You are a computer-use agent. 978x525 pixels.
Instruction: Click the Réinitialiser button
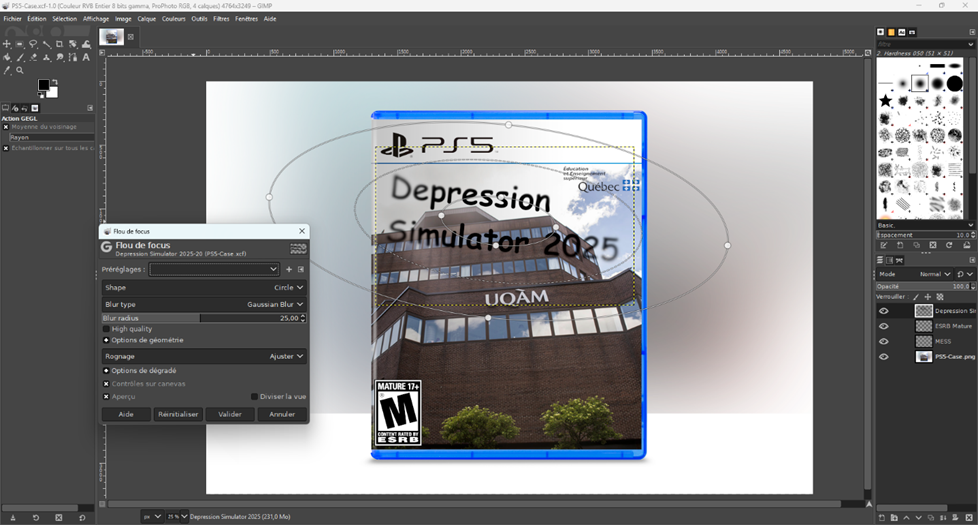178,414
